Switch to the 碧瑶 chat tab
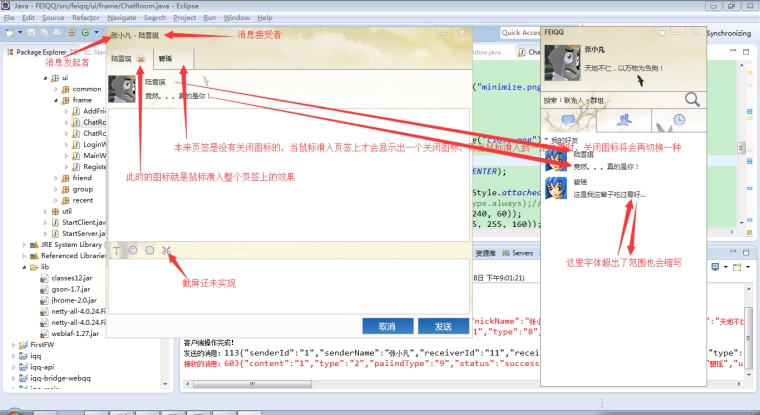Screen dimensions: 760x415 (174, 59)
